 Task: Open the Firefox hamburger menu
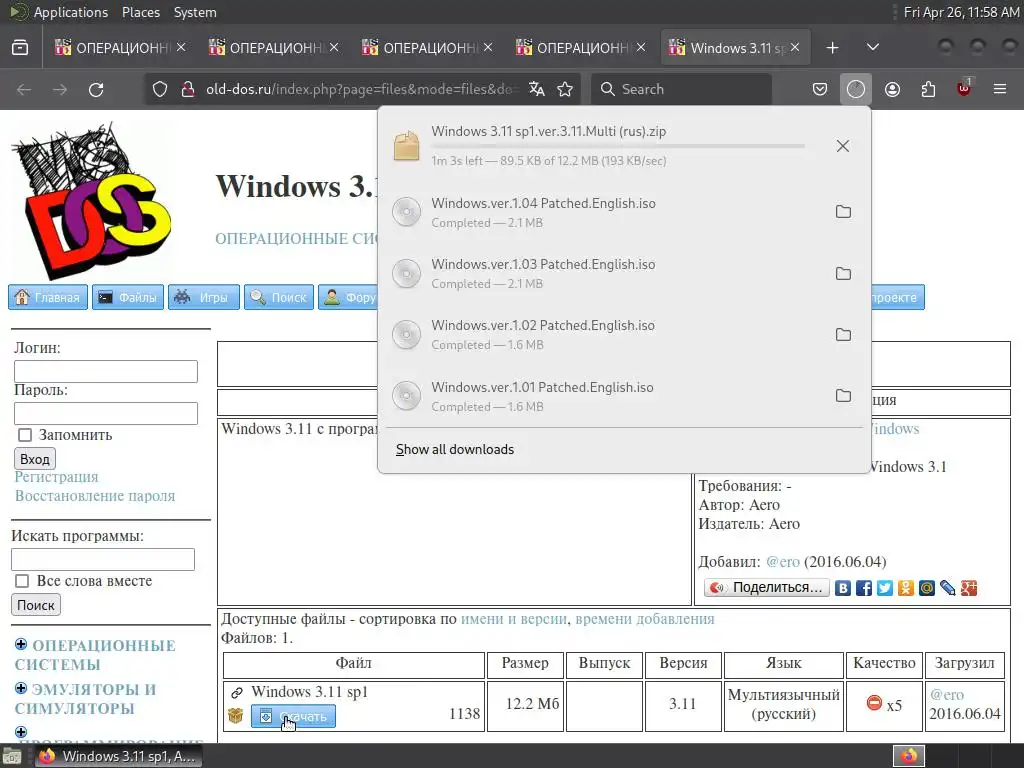click(1000, 89)
